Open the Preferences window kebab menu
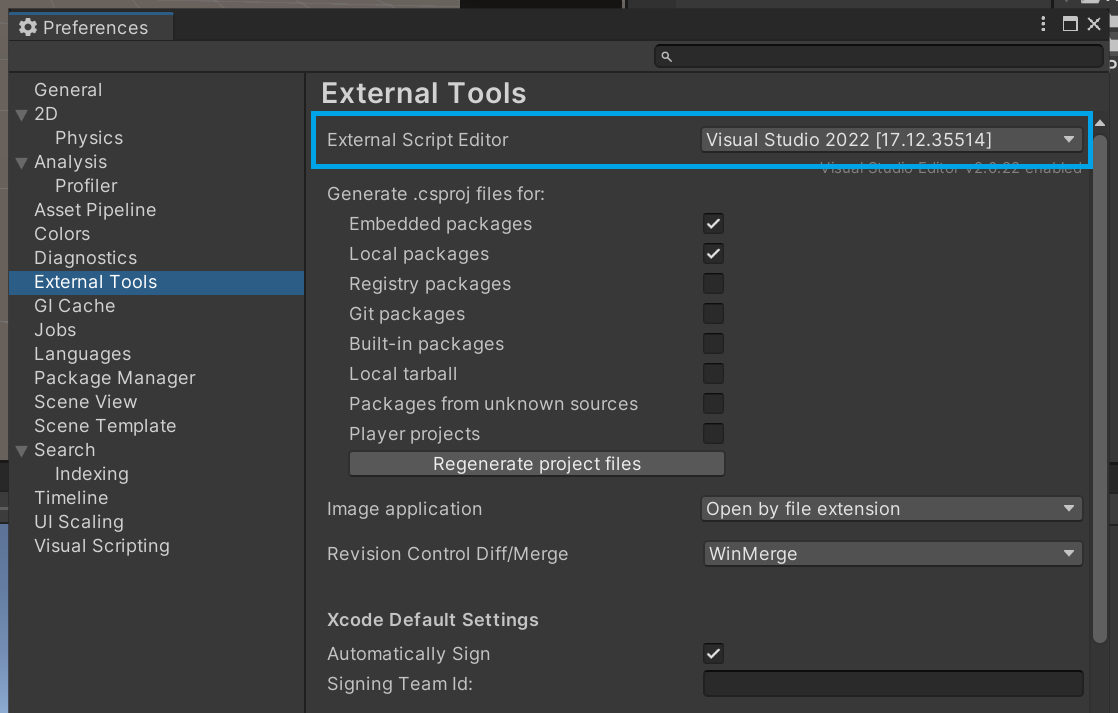The width and height of the screenshot is (1118, 713). 1043,24
